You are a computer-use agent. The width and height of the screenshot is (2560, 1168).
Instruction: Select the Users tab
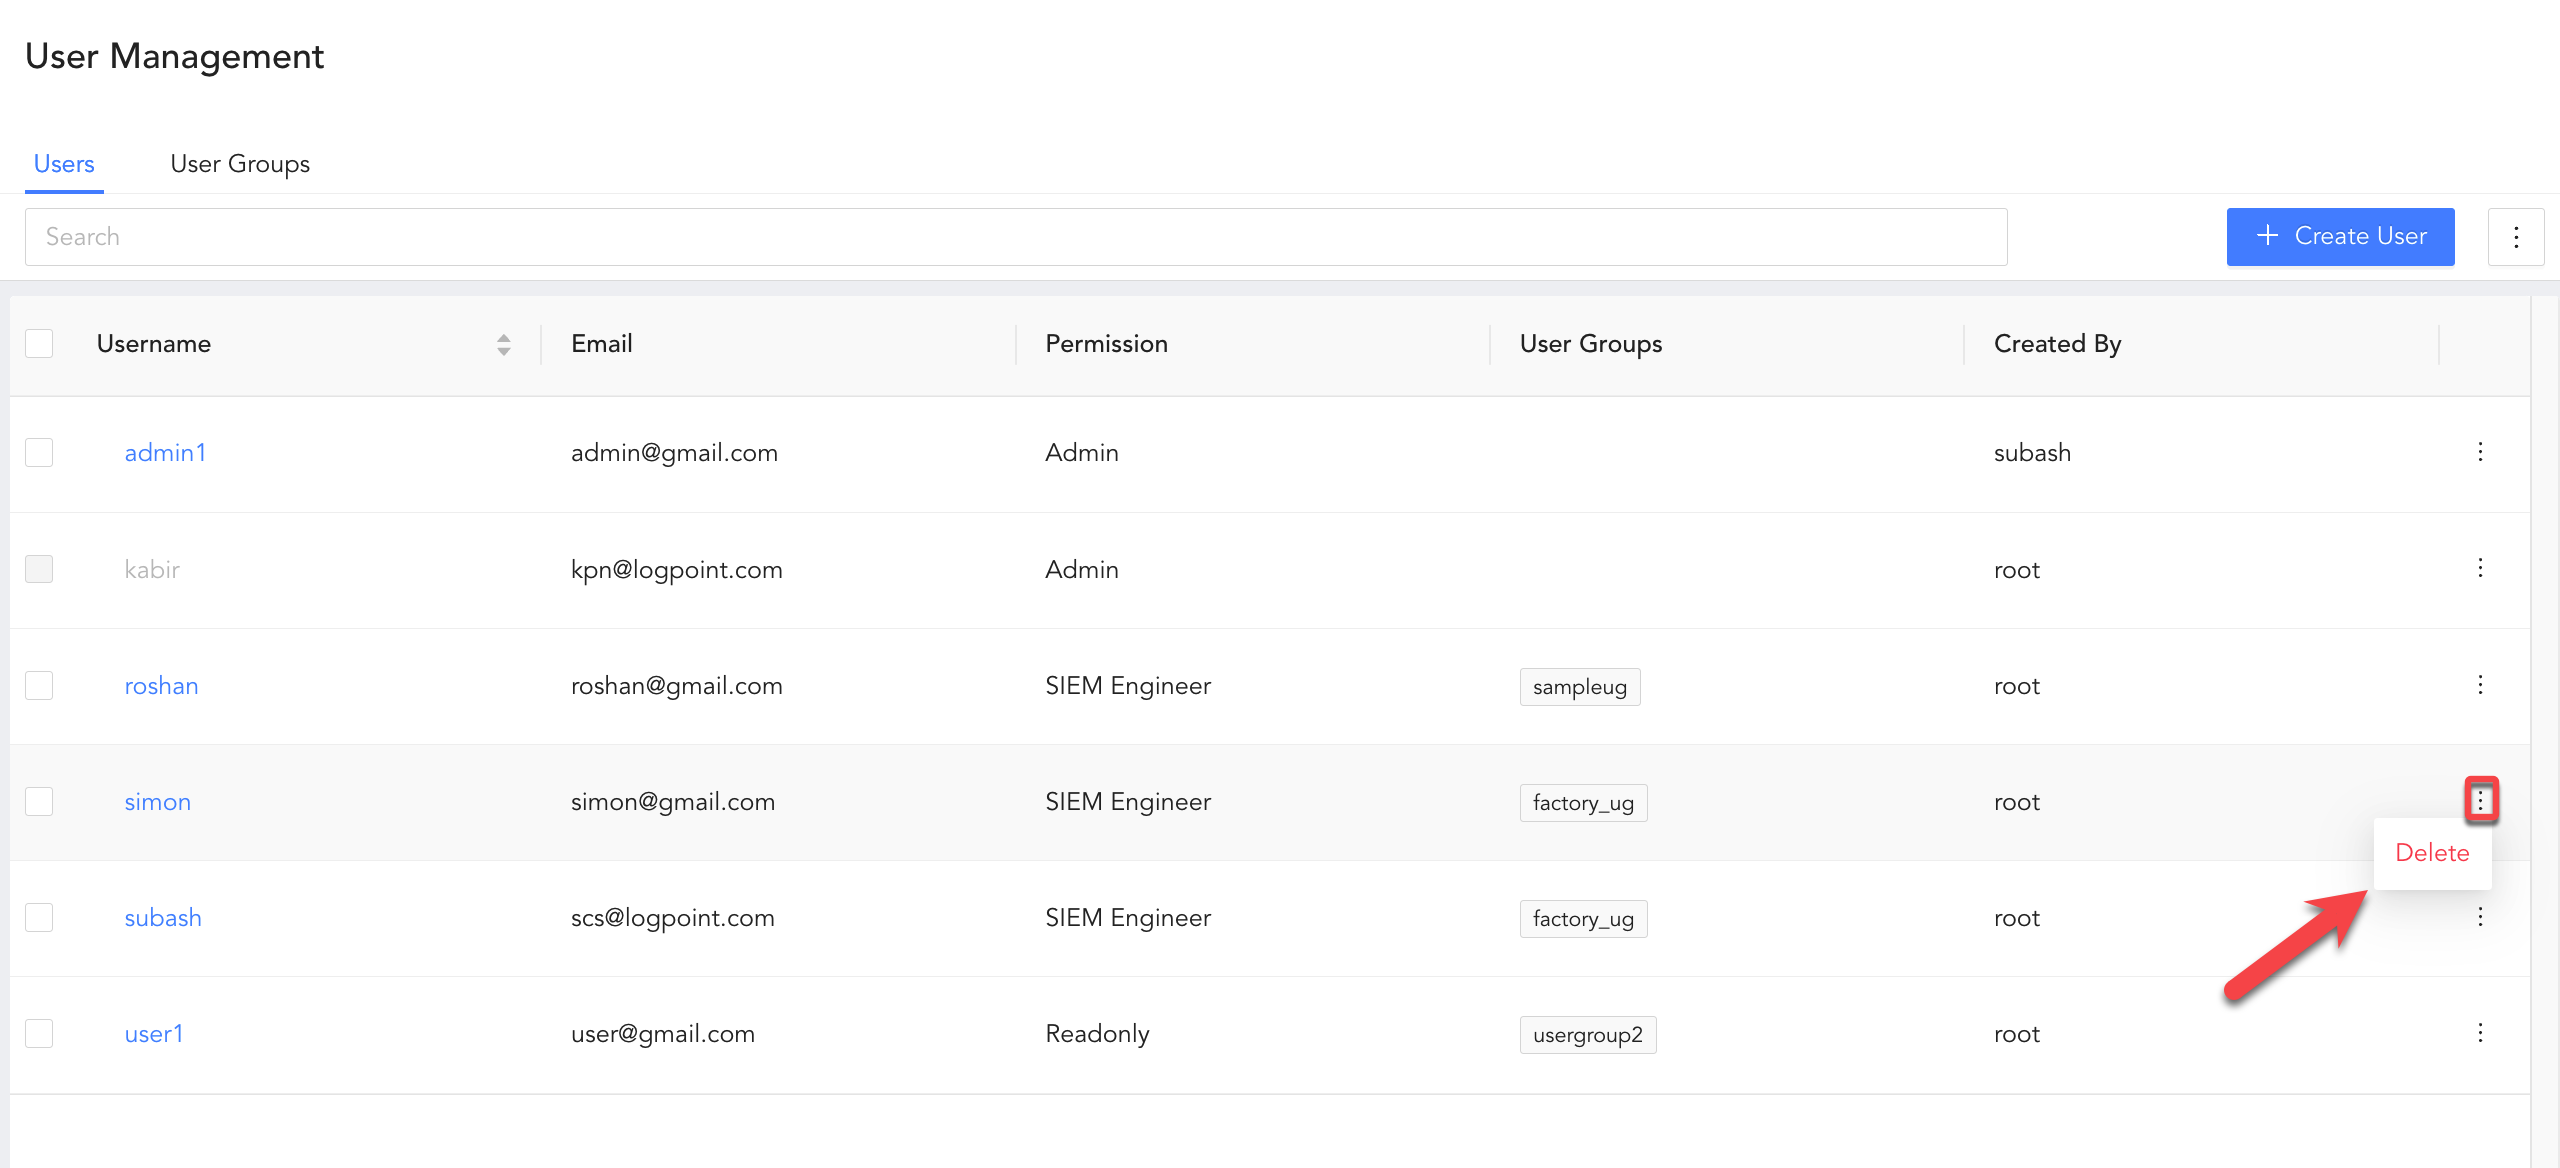coord(64,164)
